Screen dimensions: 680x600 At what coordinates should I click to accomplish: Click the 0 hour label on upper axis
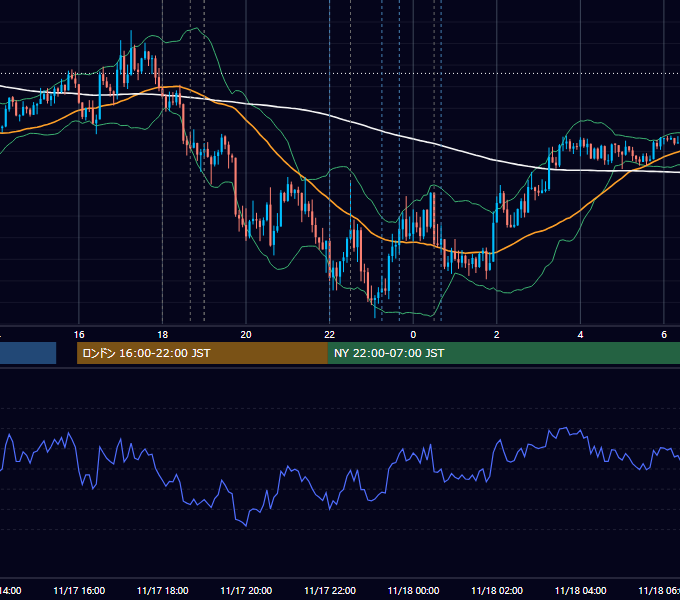coord(413,335)
